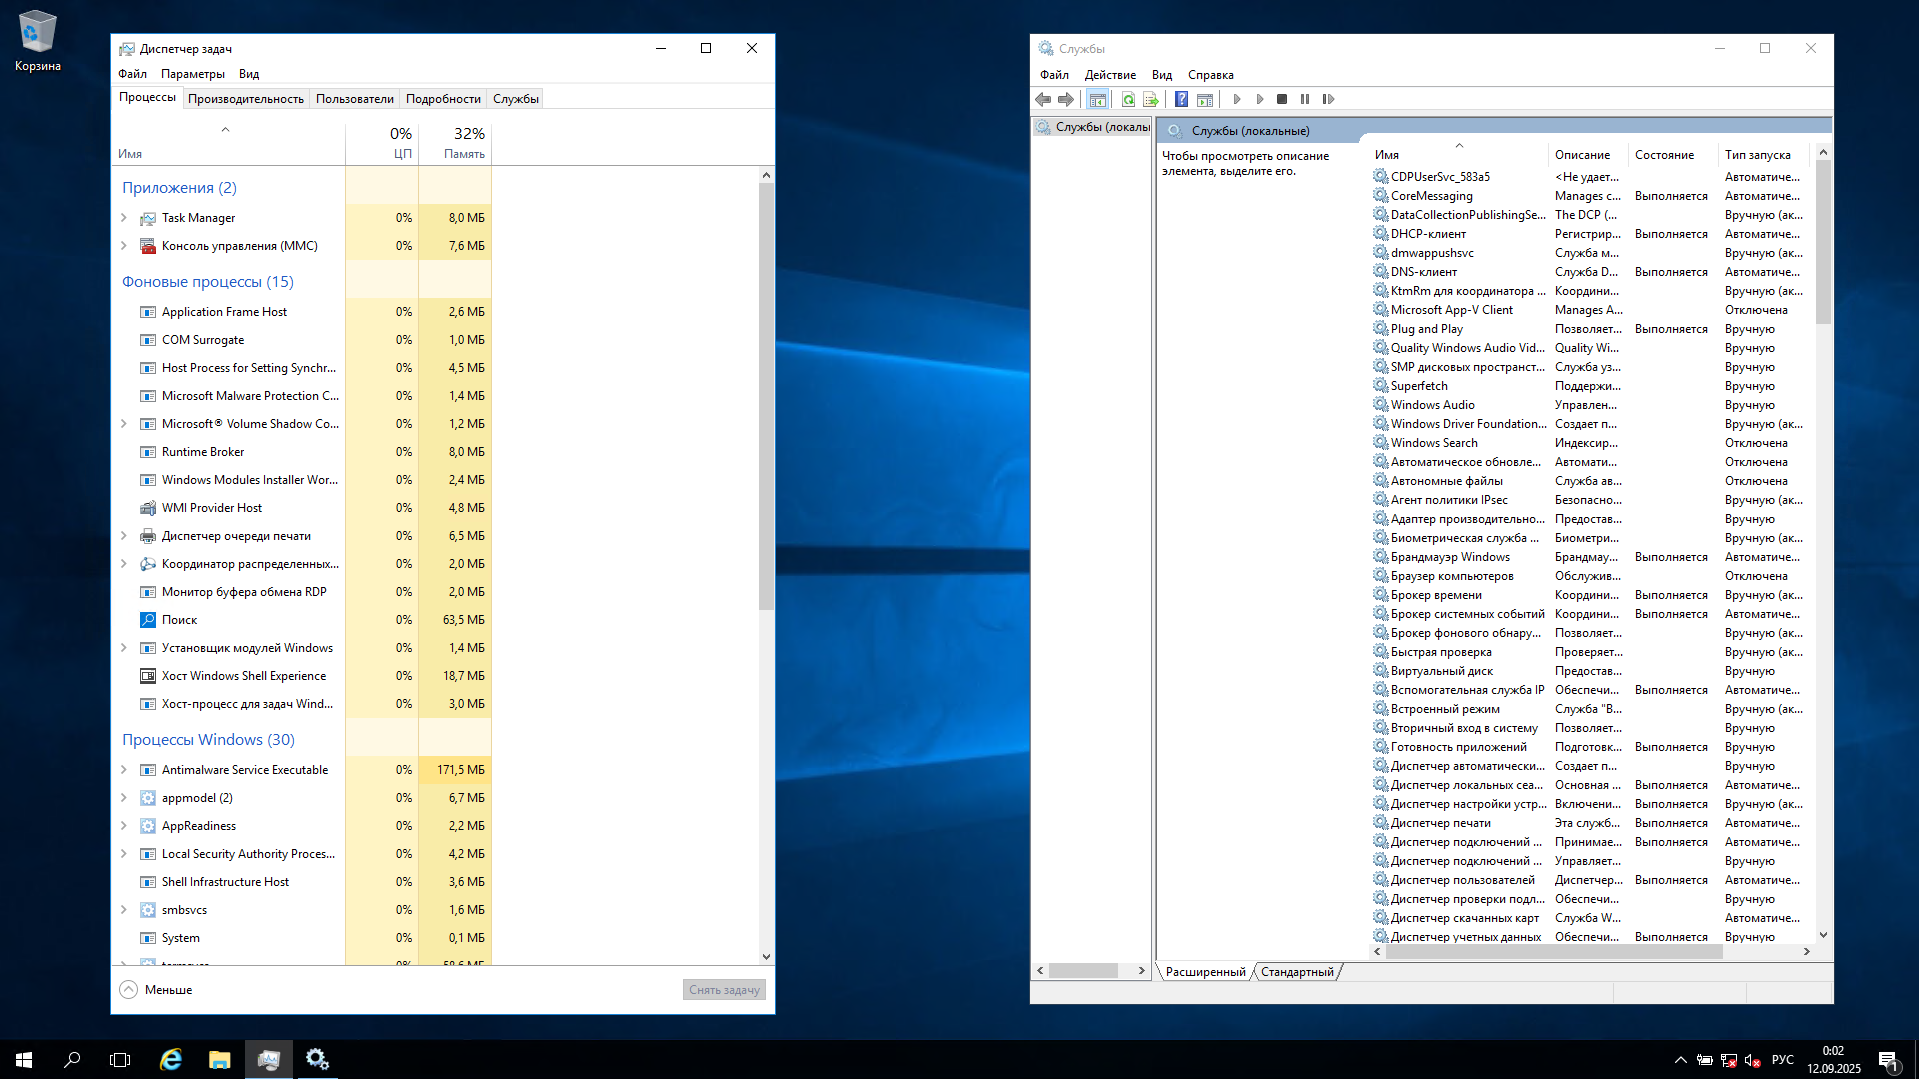
Task: Switch to Подробности tab
Action: pos(443,99)
